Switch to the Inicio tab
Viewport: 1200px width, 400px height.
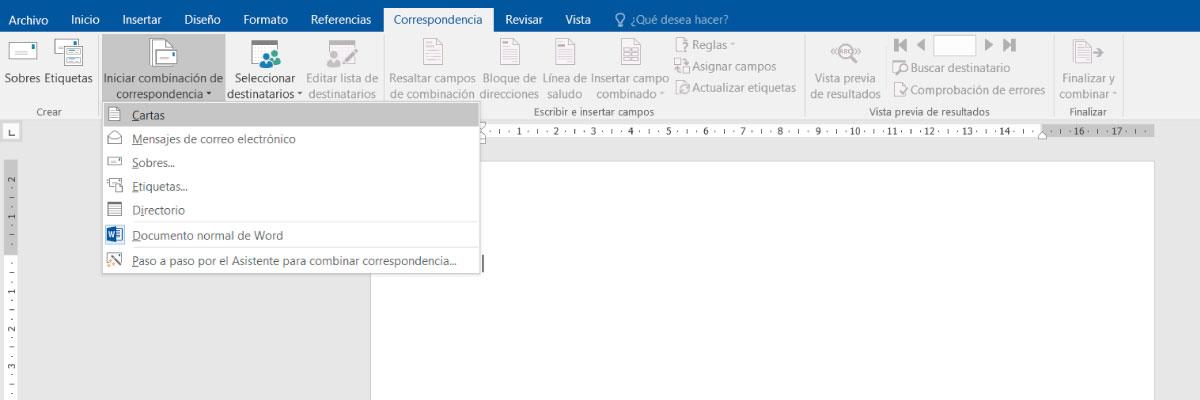point(85,19)
